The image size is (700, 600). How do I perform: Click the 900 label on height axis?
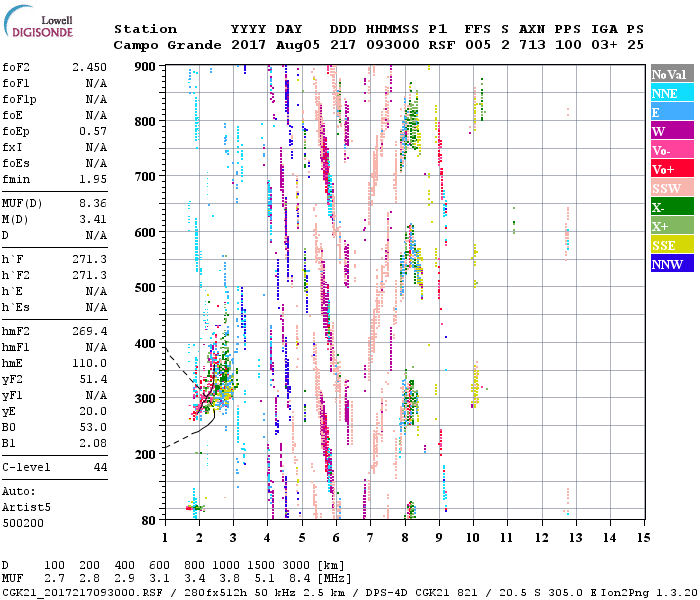[x=146, y=67]
